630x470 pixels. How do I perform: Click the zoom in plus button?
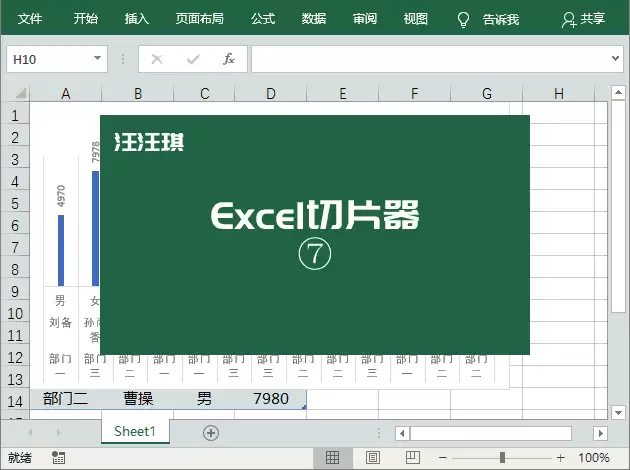(560, 458)
